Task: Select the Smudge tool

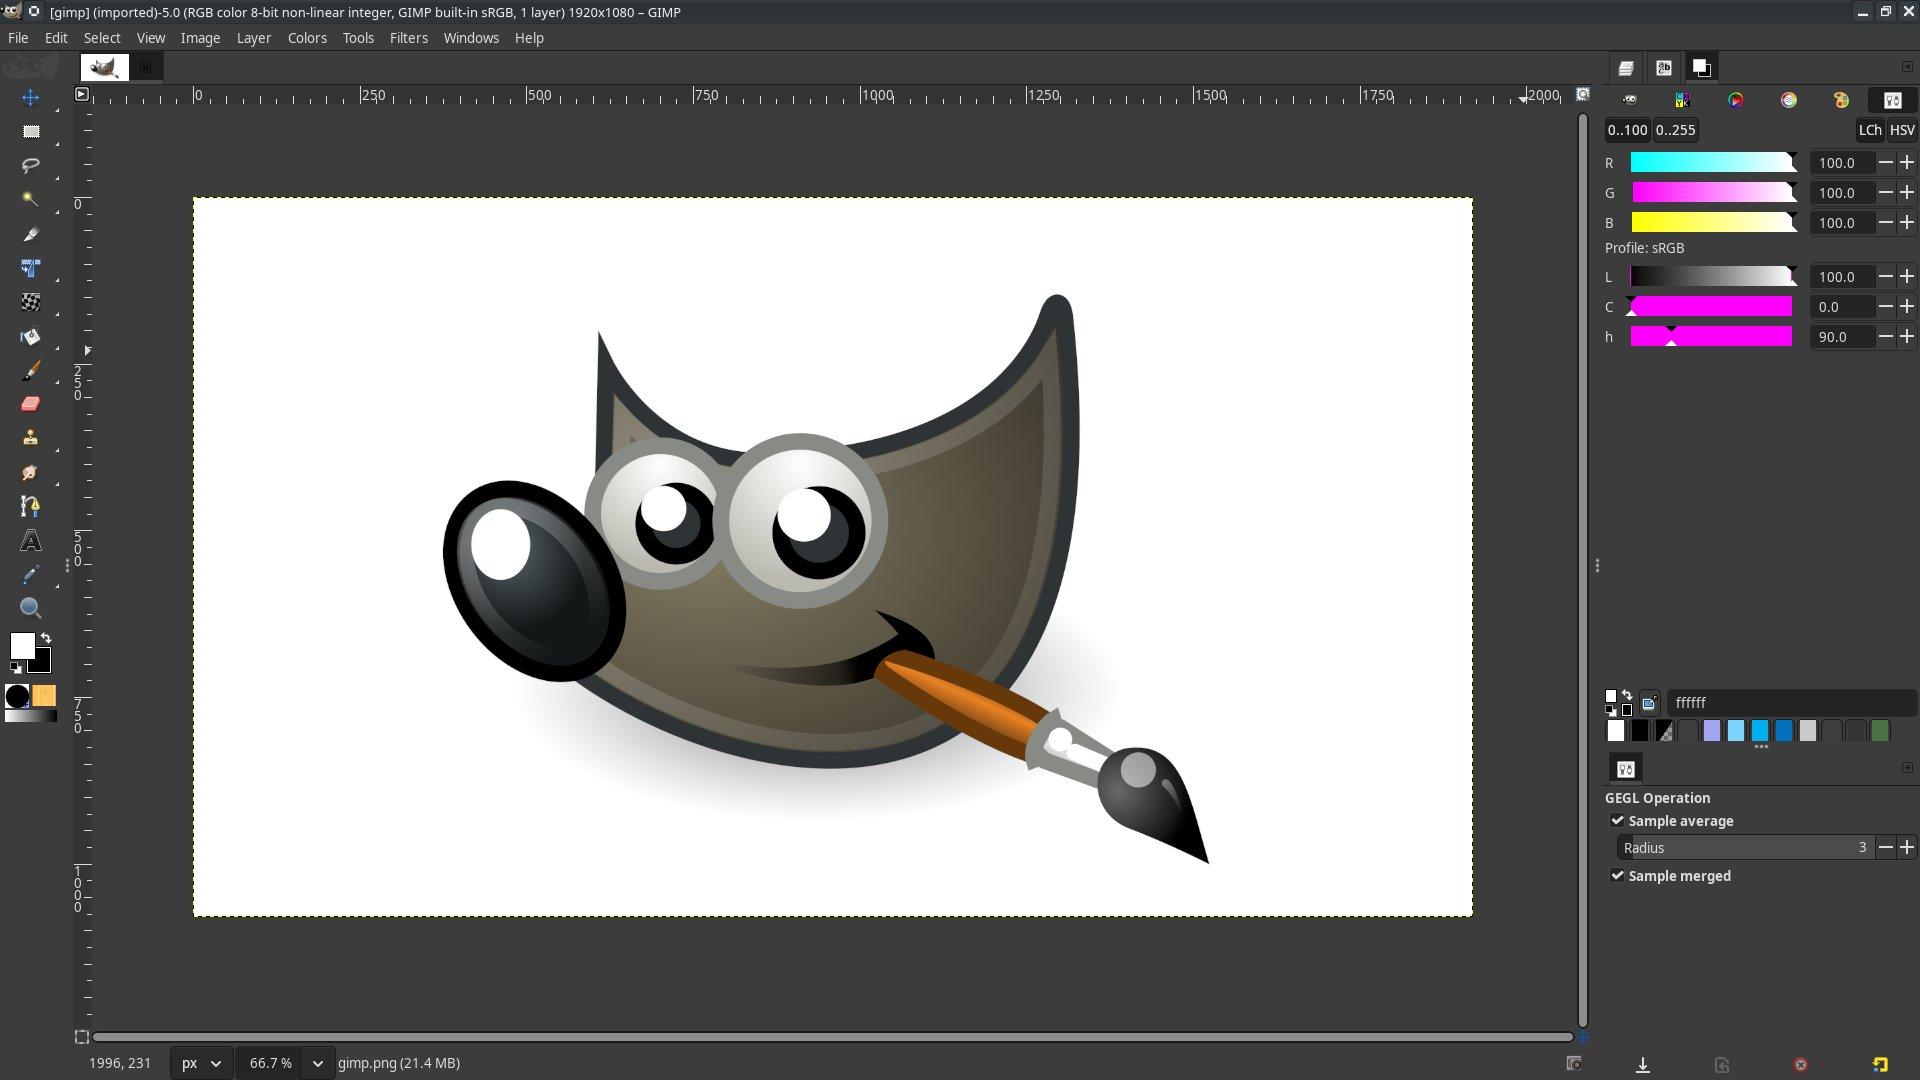Action: (30, 472)
